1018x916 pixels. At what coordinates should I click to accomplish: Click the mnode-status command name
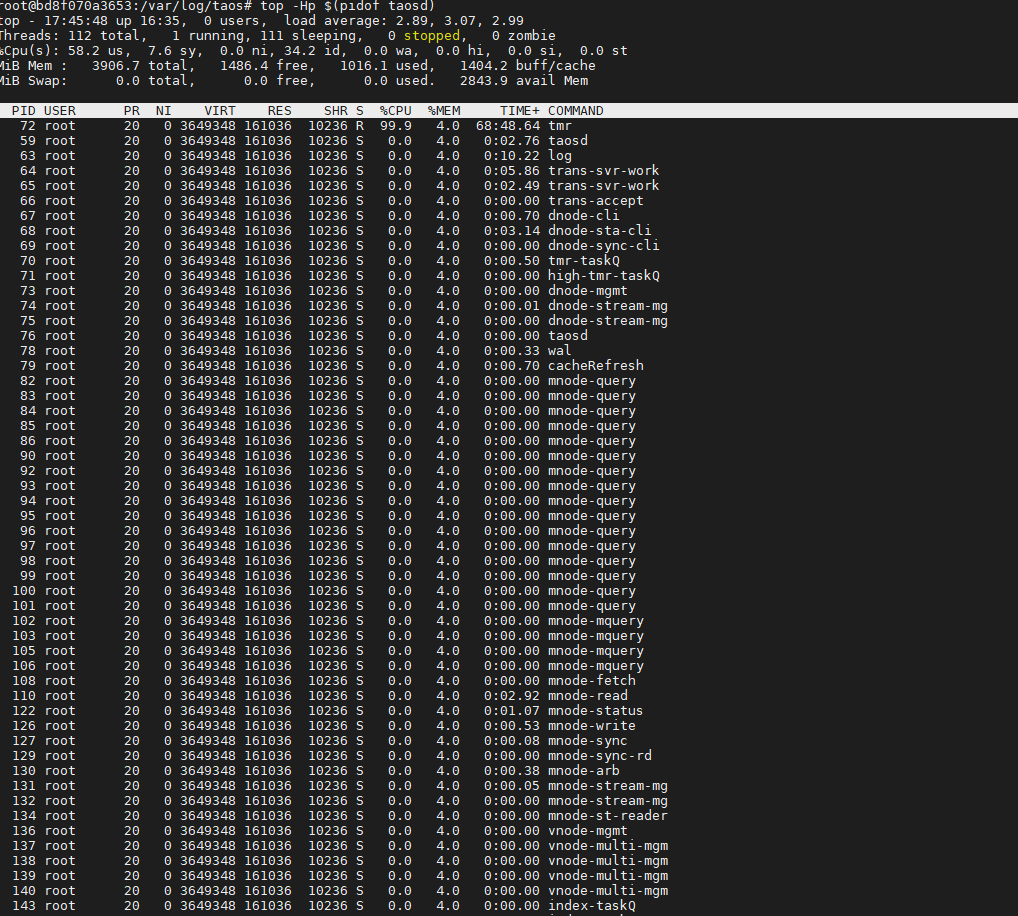595,711
